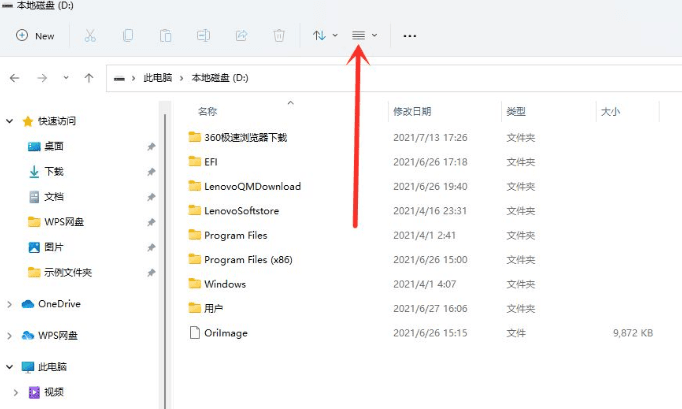Viewport: 682px width, 409px height.
Task: Click the Delete trash can icon
Action: tap(279, 36)
